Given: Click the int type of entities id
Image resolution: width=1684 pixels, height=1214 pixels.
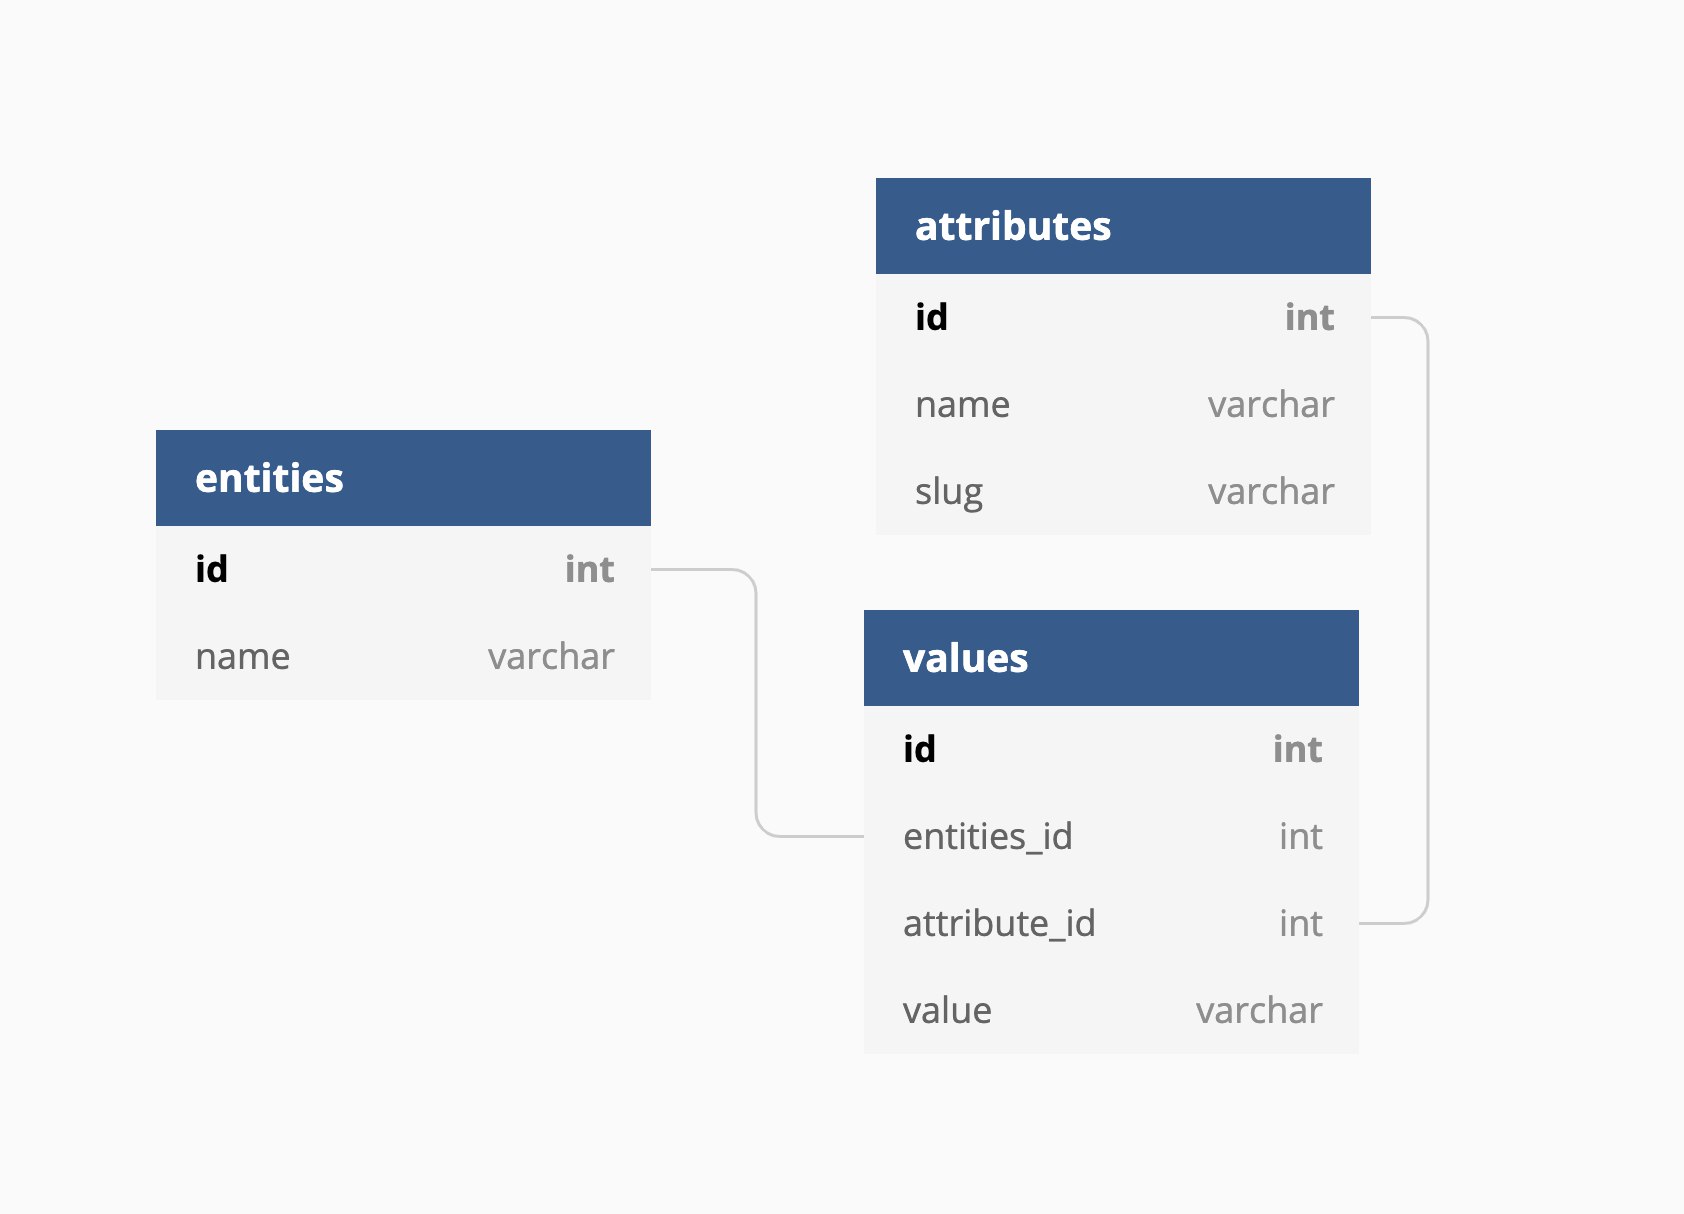Looking at the screenshot, I should (x=589, y=569).
